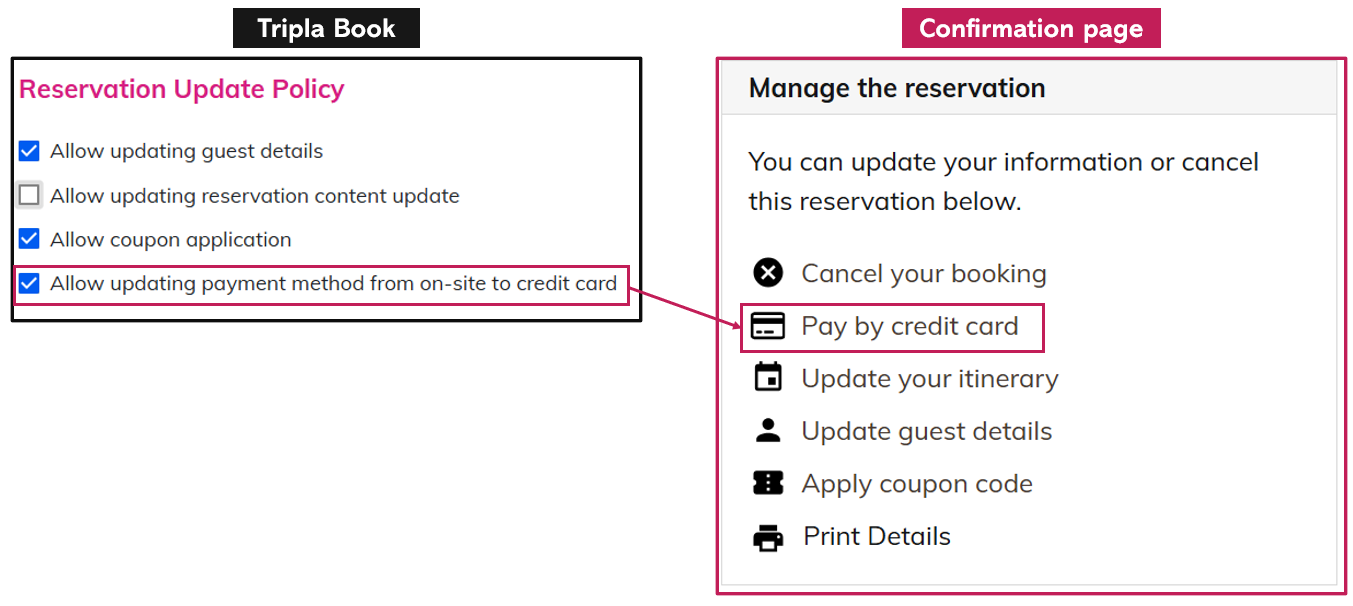Click the Reservation Update Policy heading
1353x606 pixels.
point(182,89)
